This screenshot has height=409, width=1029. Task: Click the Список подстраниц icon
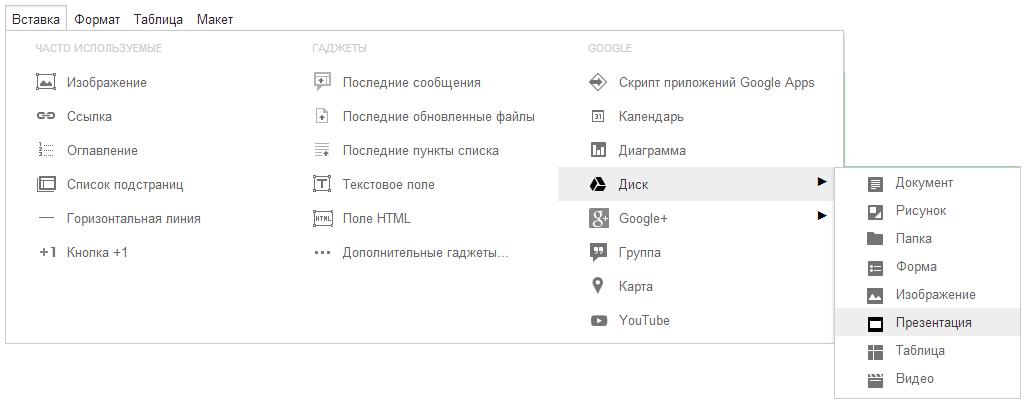46,184
